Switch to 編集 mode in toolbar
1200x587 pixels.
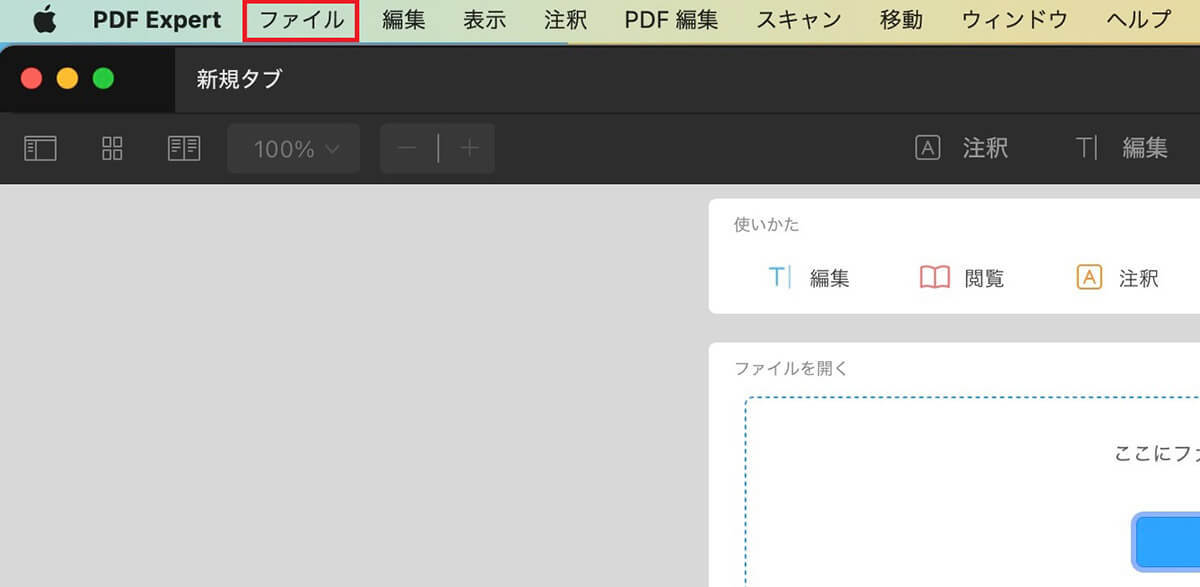click(1121, 148)
